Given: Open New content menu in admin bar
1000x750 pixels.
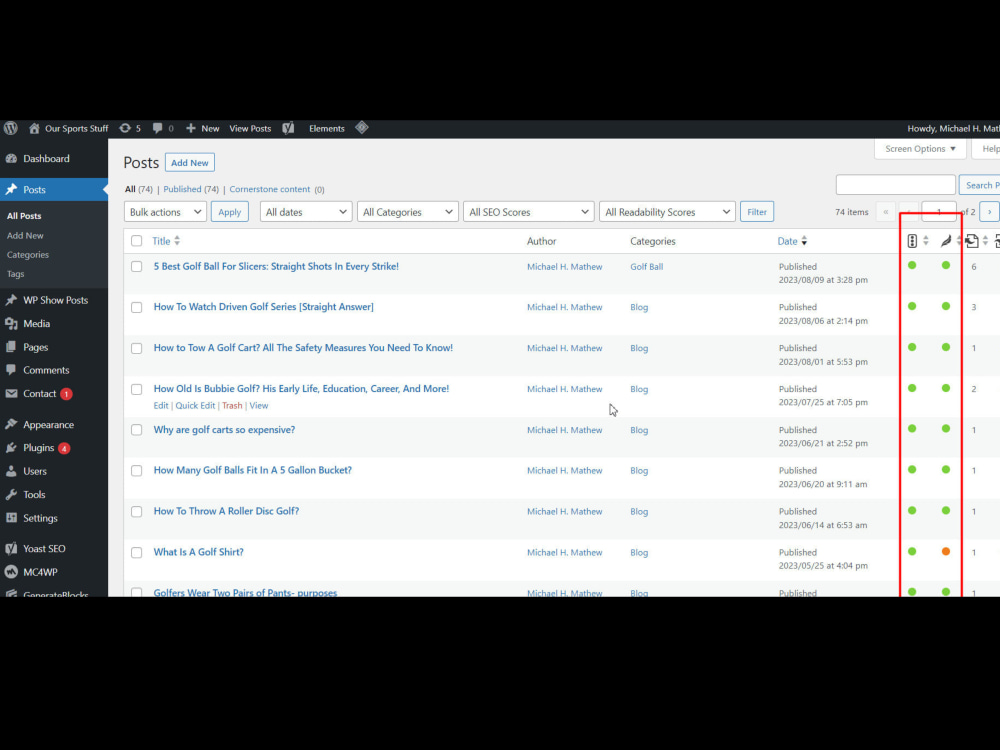Looking at the screenshot, I should coord(203,128).
